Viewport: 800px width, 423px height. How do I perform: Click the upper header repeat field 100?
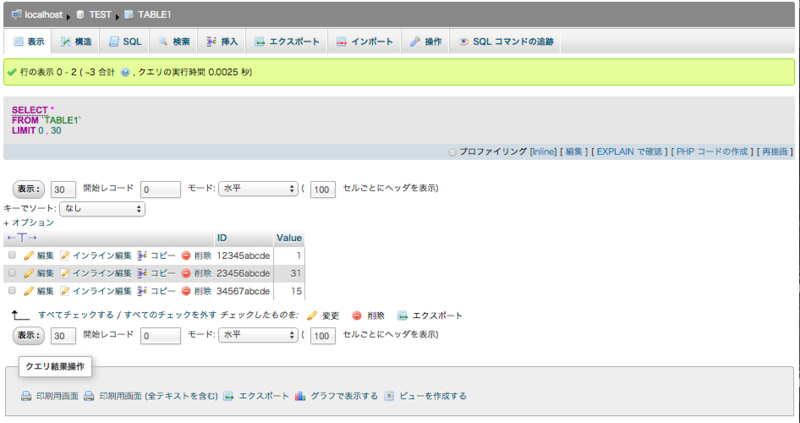[322, 189]
